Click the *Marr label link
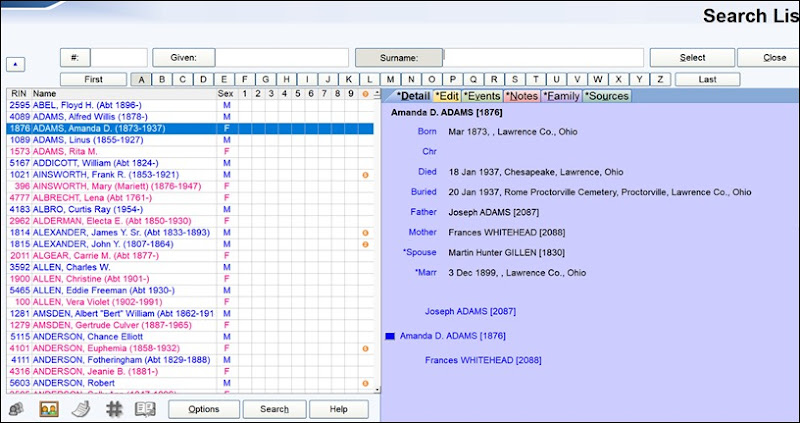 coord(426,272)
